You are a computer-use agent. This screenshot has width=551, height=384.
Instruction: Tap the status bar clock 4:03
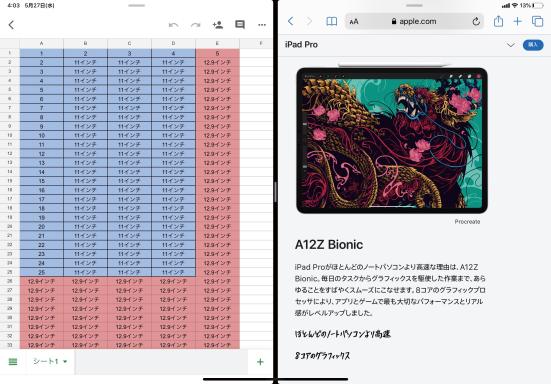click(13, 6)
